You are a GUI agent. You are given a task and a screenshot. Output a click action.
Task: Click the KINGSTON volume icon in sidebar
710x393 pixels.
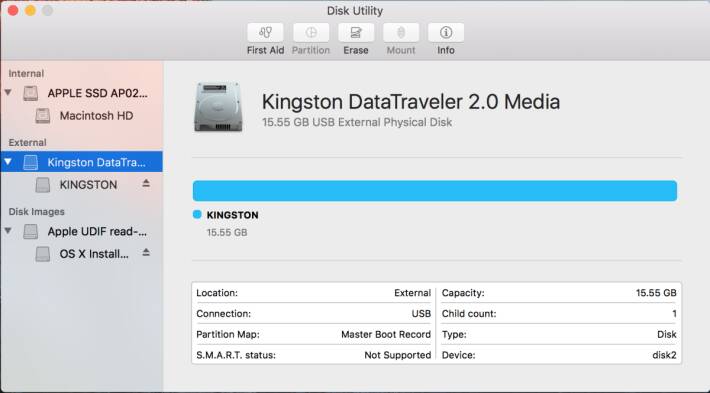[x=43, y=185]
